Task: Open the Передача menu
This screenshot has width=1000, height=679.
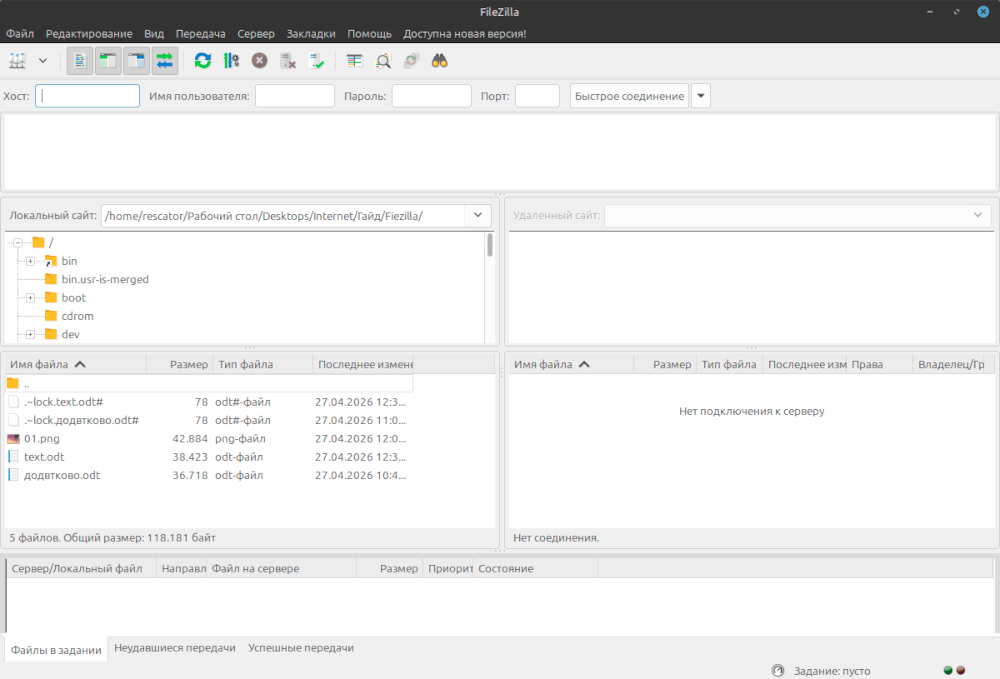Action: click(x=200, y=34)
